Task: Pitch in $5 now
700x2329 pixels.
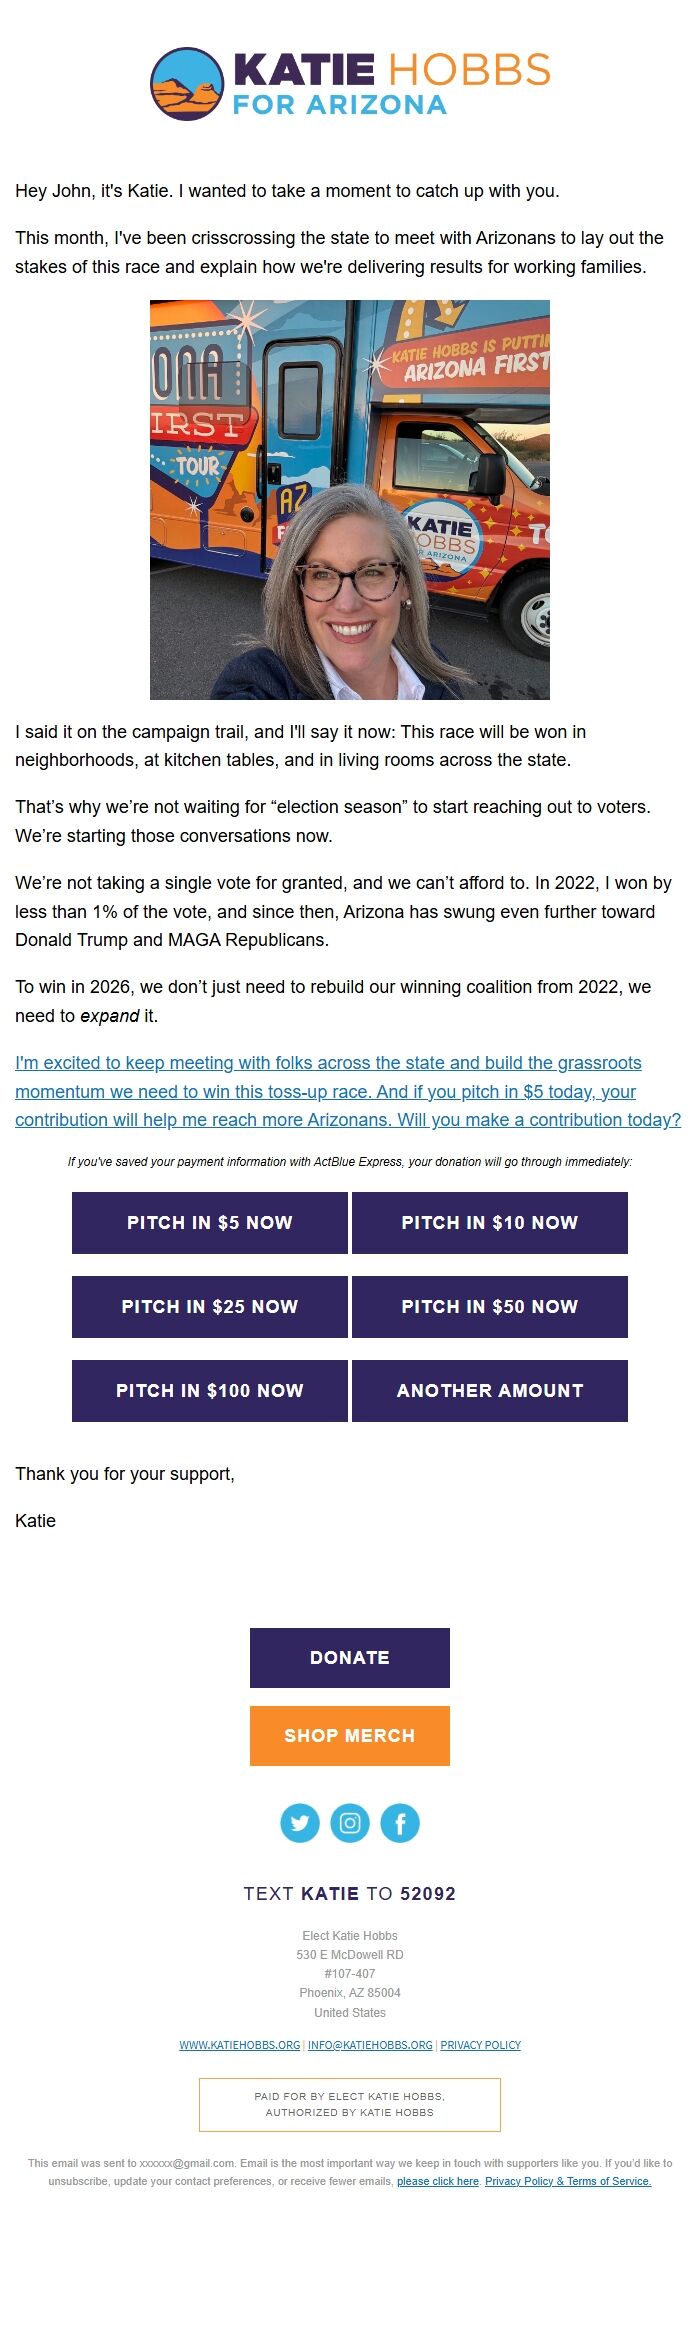Action: point(209,1222)
